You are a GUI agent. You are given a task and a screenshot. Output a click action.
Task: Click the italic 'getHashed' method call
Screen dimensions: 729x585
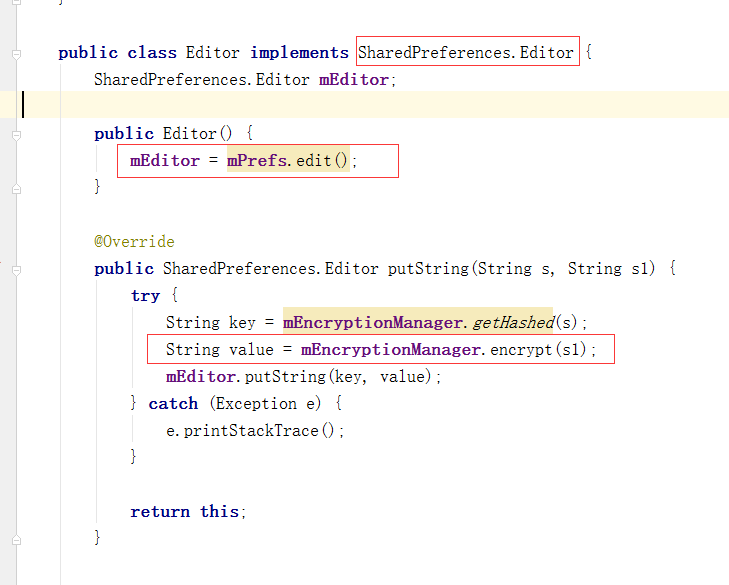click(513, 323)
